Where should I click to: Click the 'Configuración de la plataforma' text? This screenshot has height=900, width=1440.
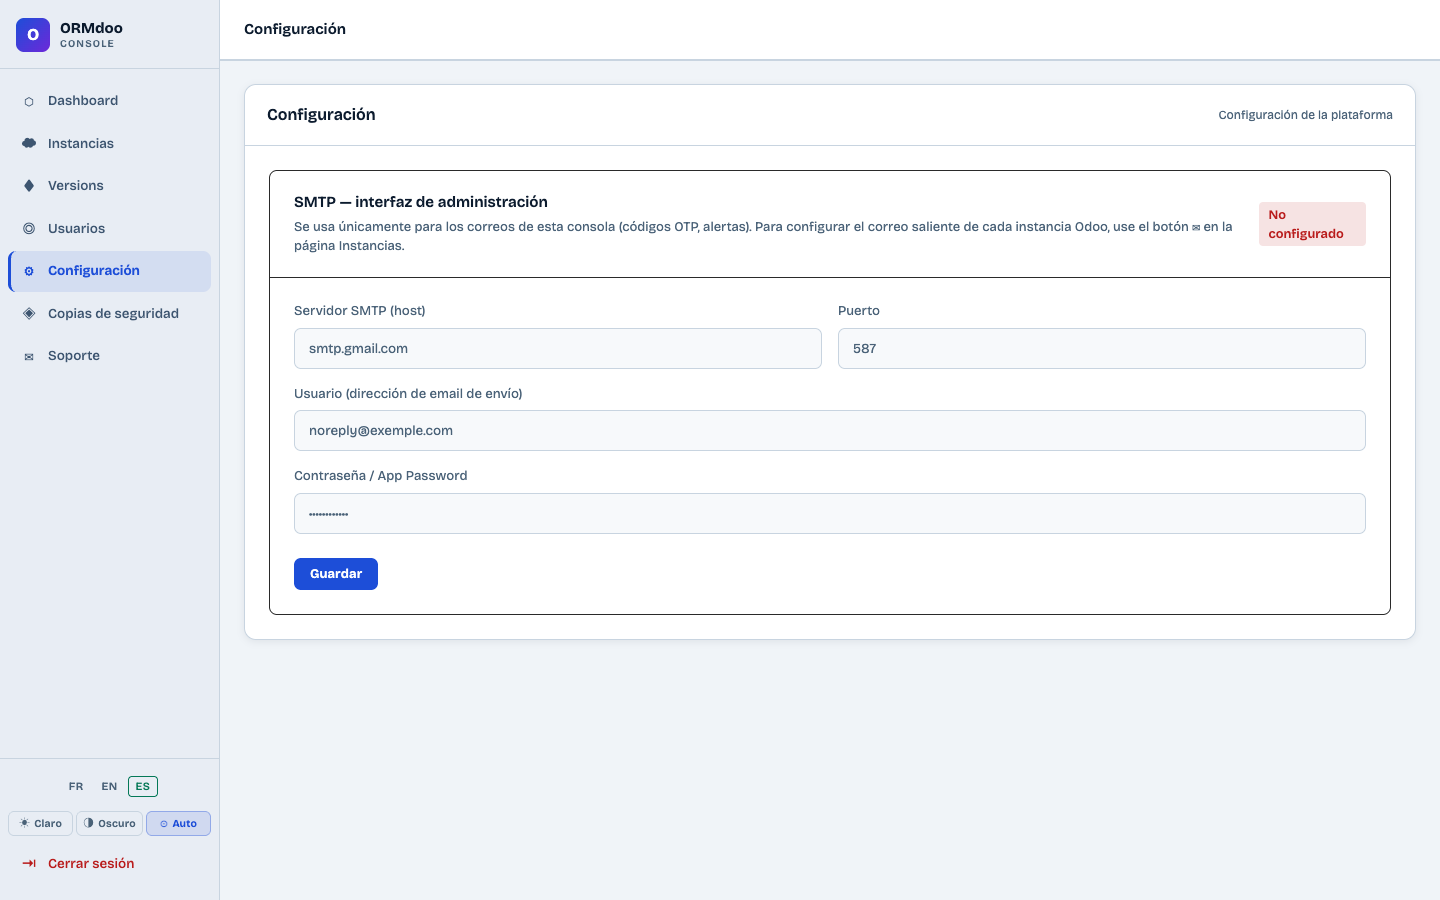pos(1305,115)
